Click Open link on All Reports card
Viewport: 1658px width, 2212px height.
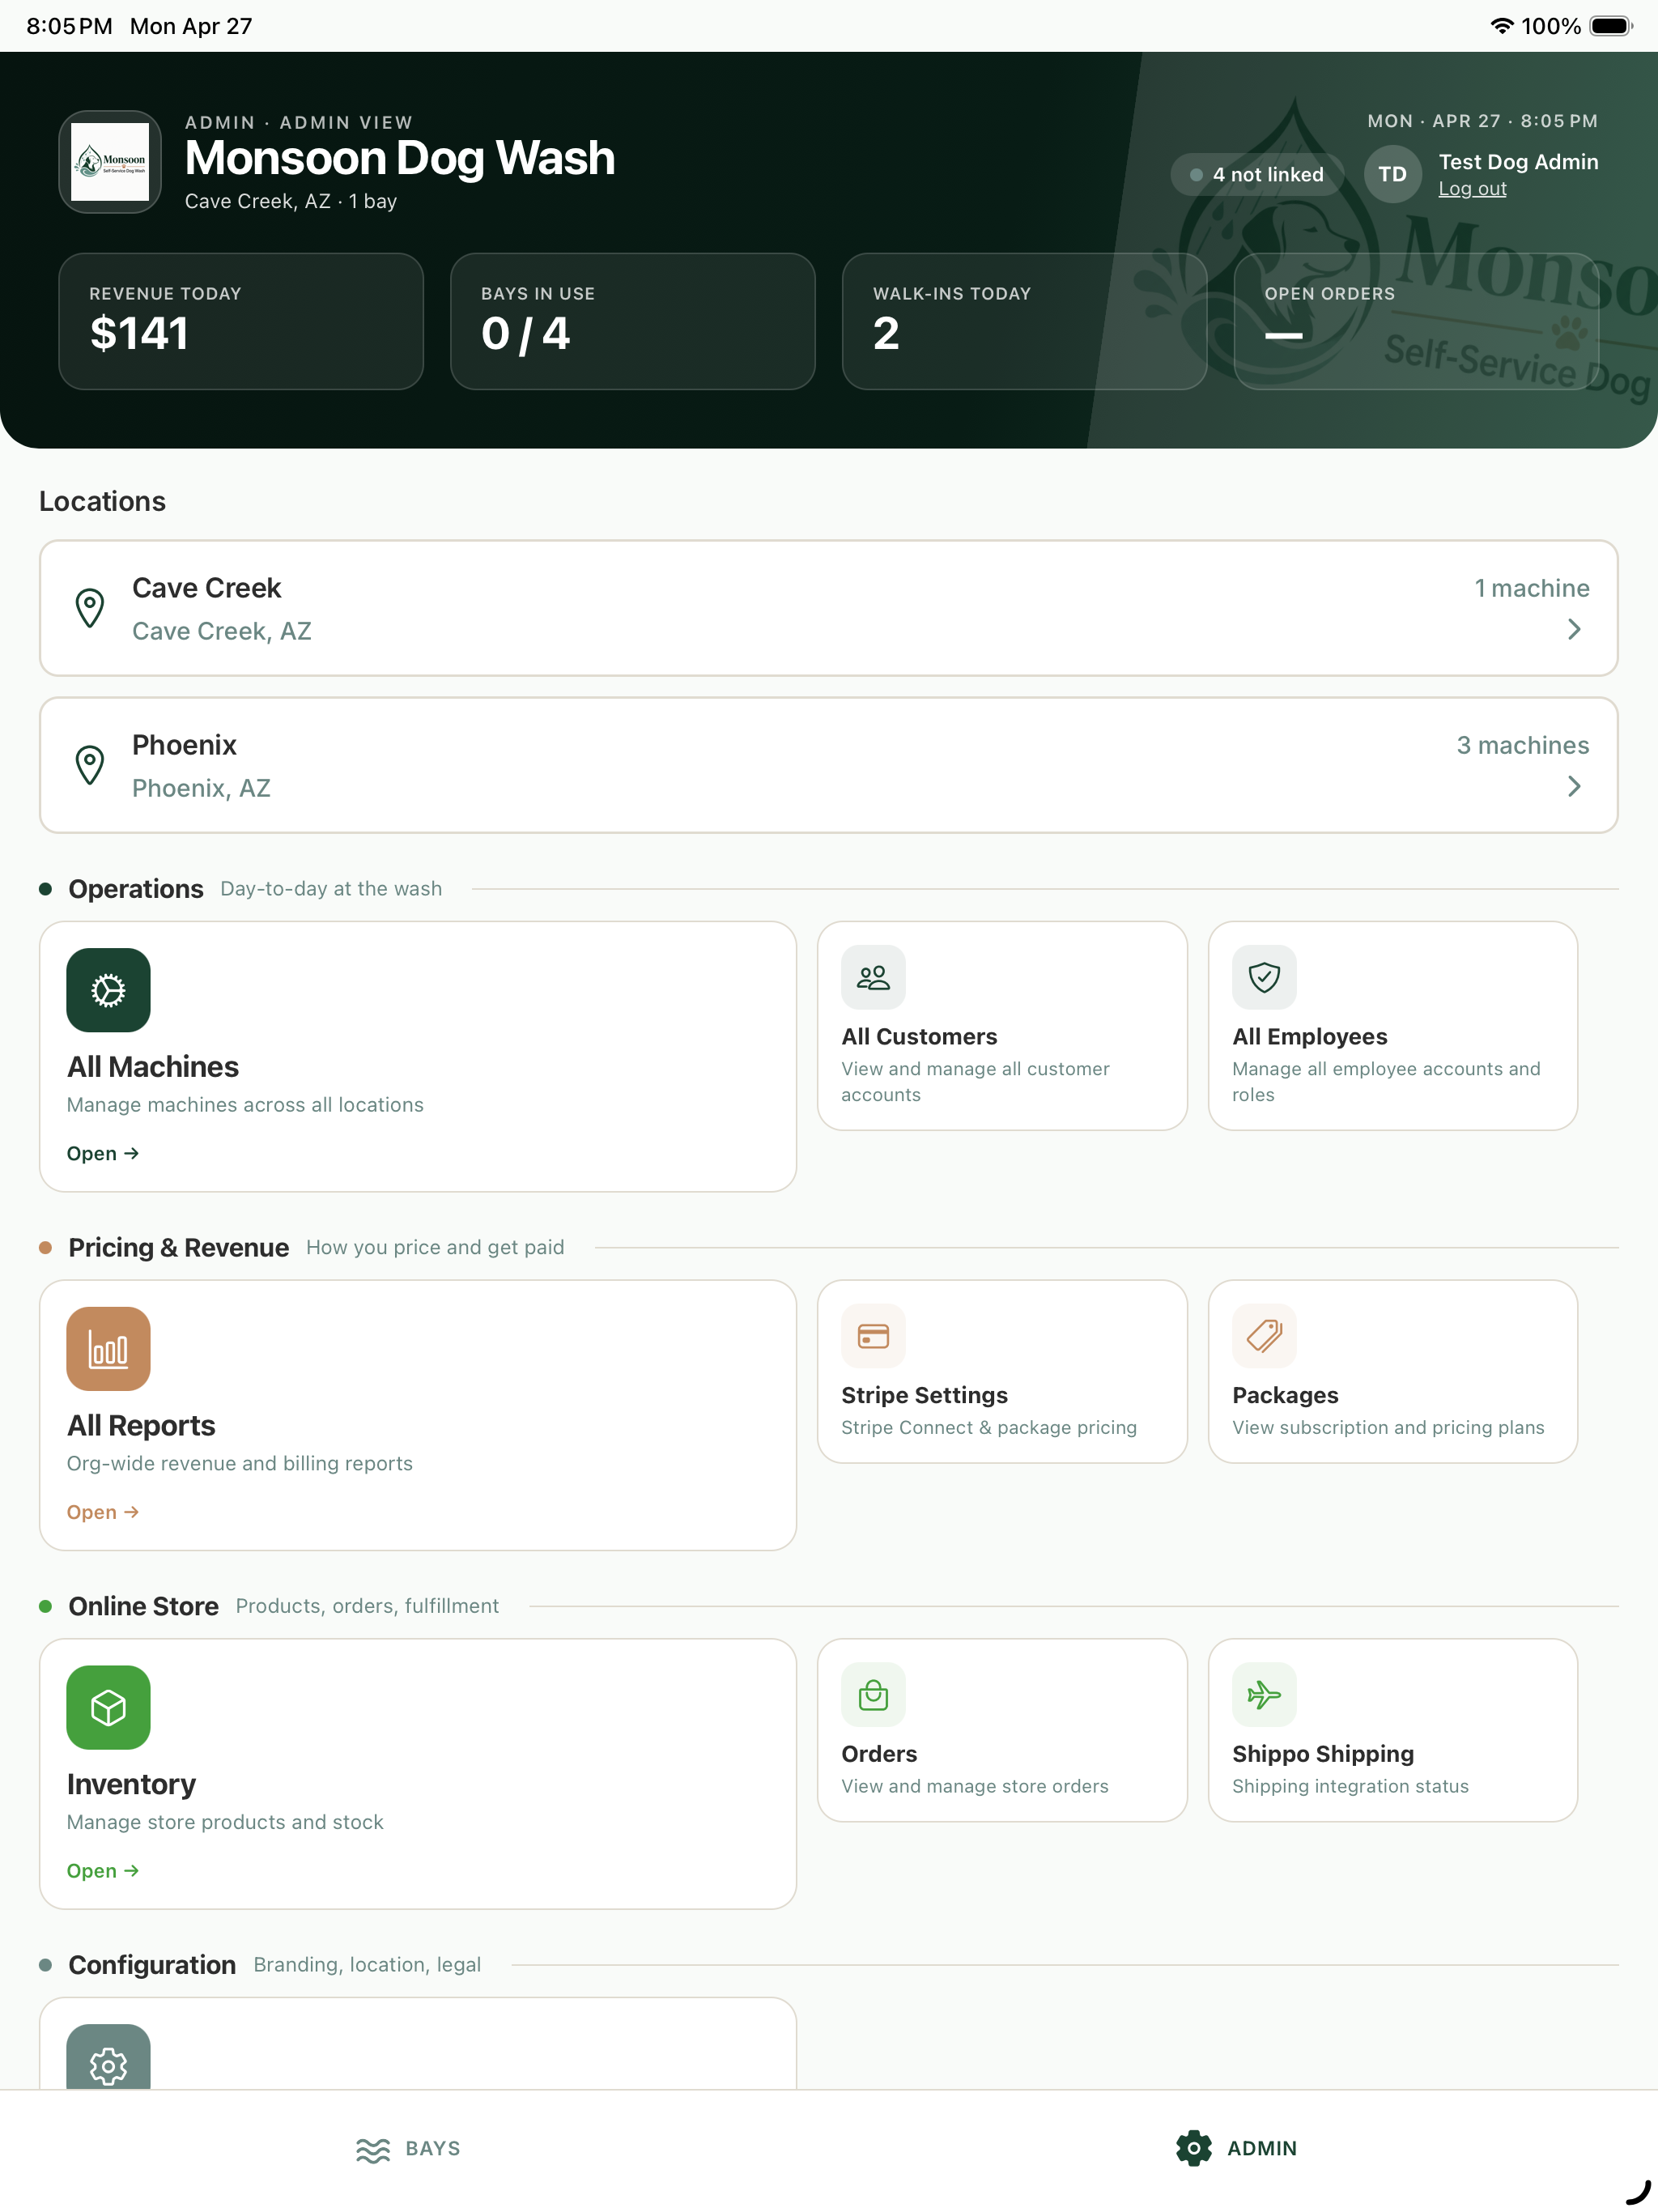(x=103, y=1513)
